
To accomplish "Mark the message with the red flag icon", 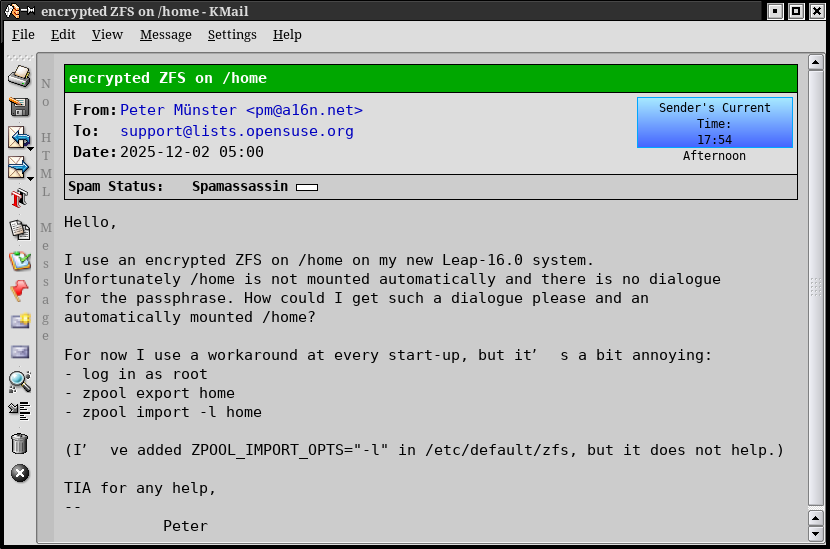I will point(20,291).
